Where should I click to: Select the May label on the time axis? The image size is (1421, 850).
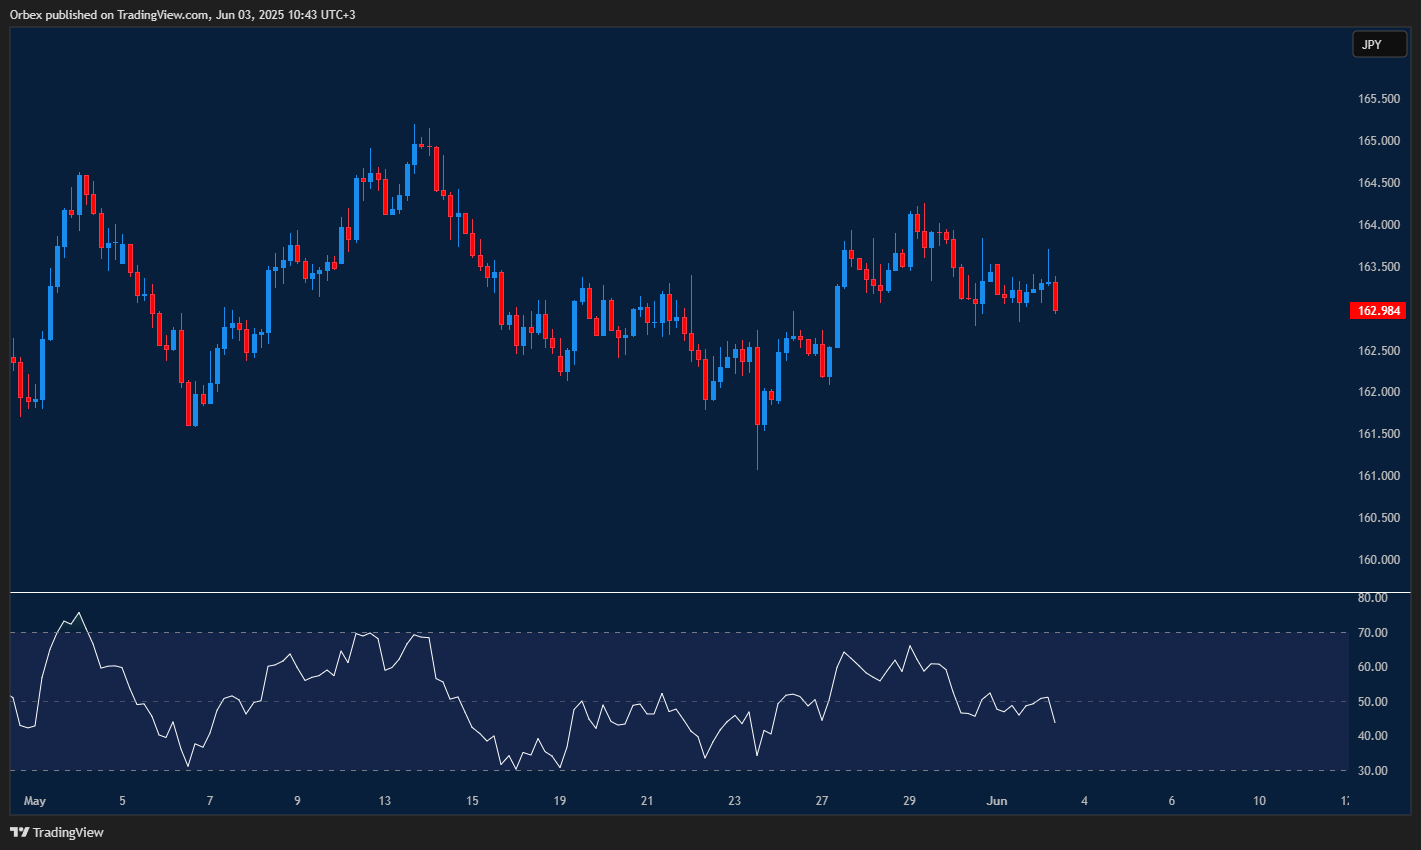(35, 800)
